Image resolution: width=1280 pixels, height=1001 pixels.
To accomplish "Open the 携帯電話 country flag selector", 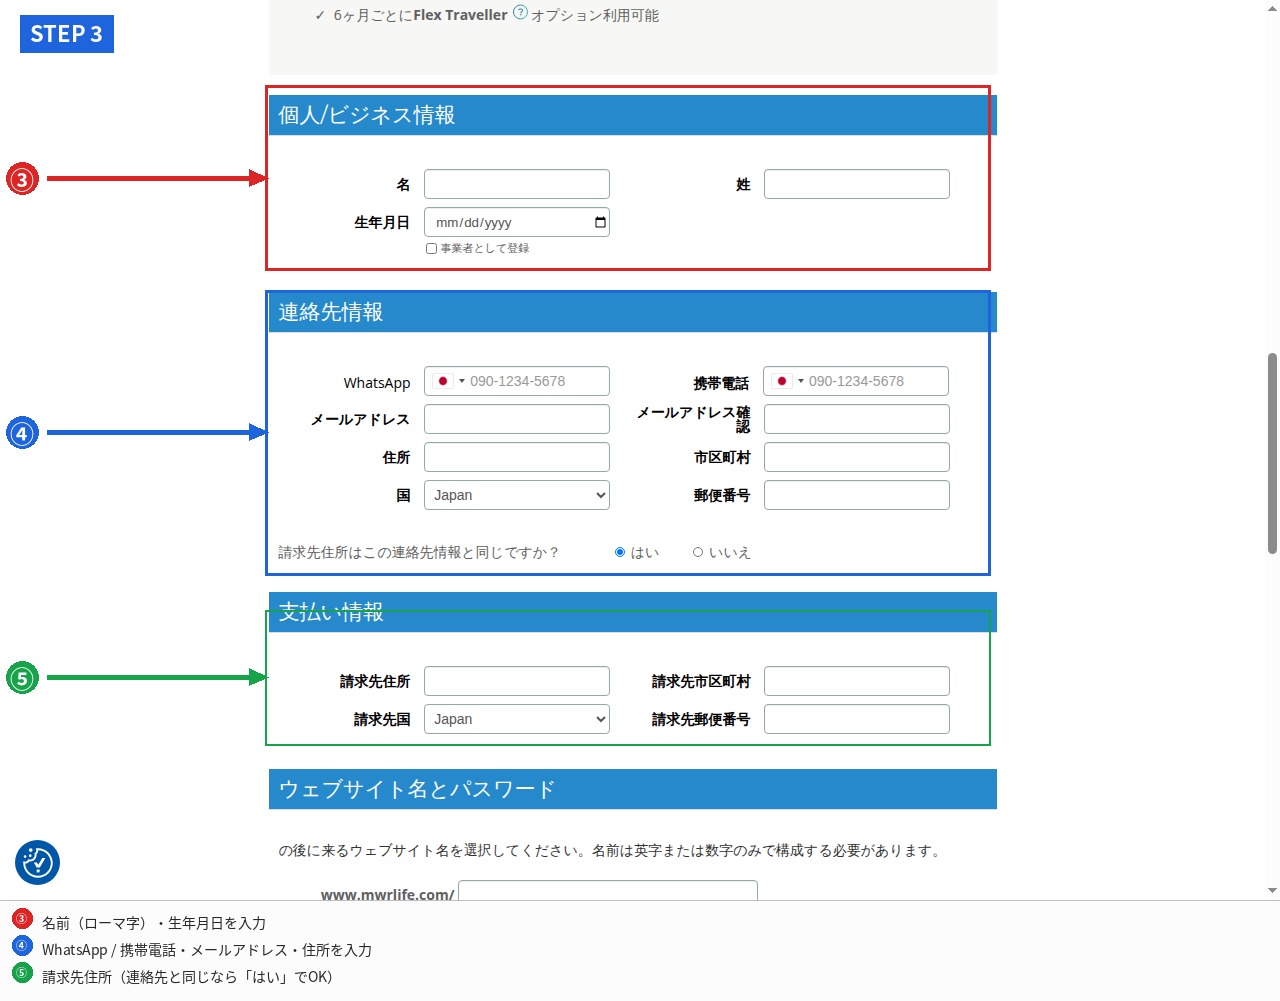I will tap(788, 381).
